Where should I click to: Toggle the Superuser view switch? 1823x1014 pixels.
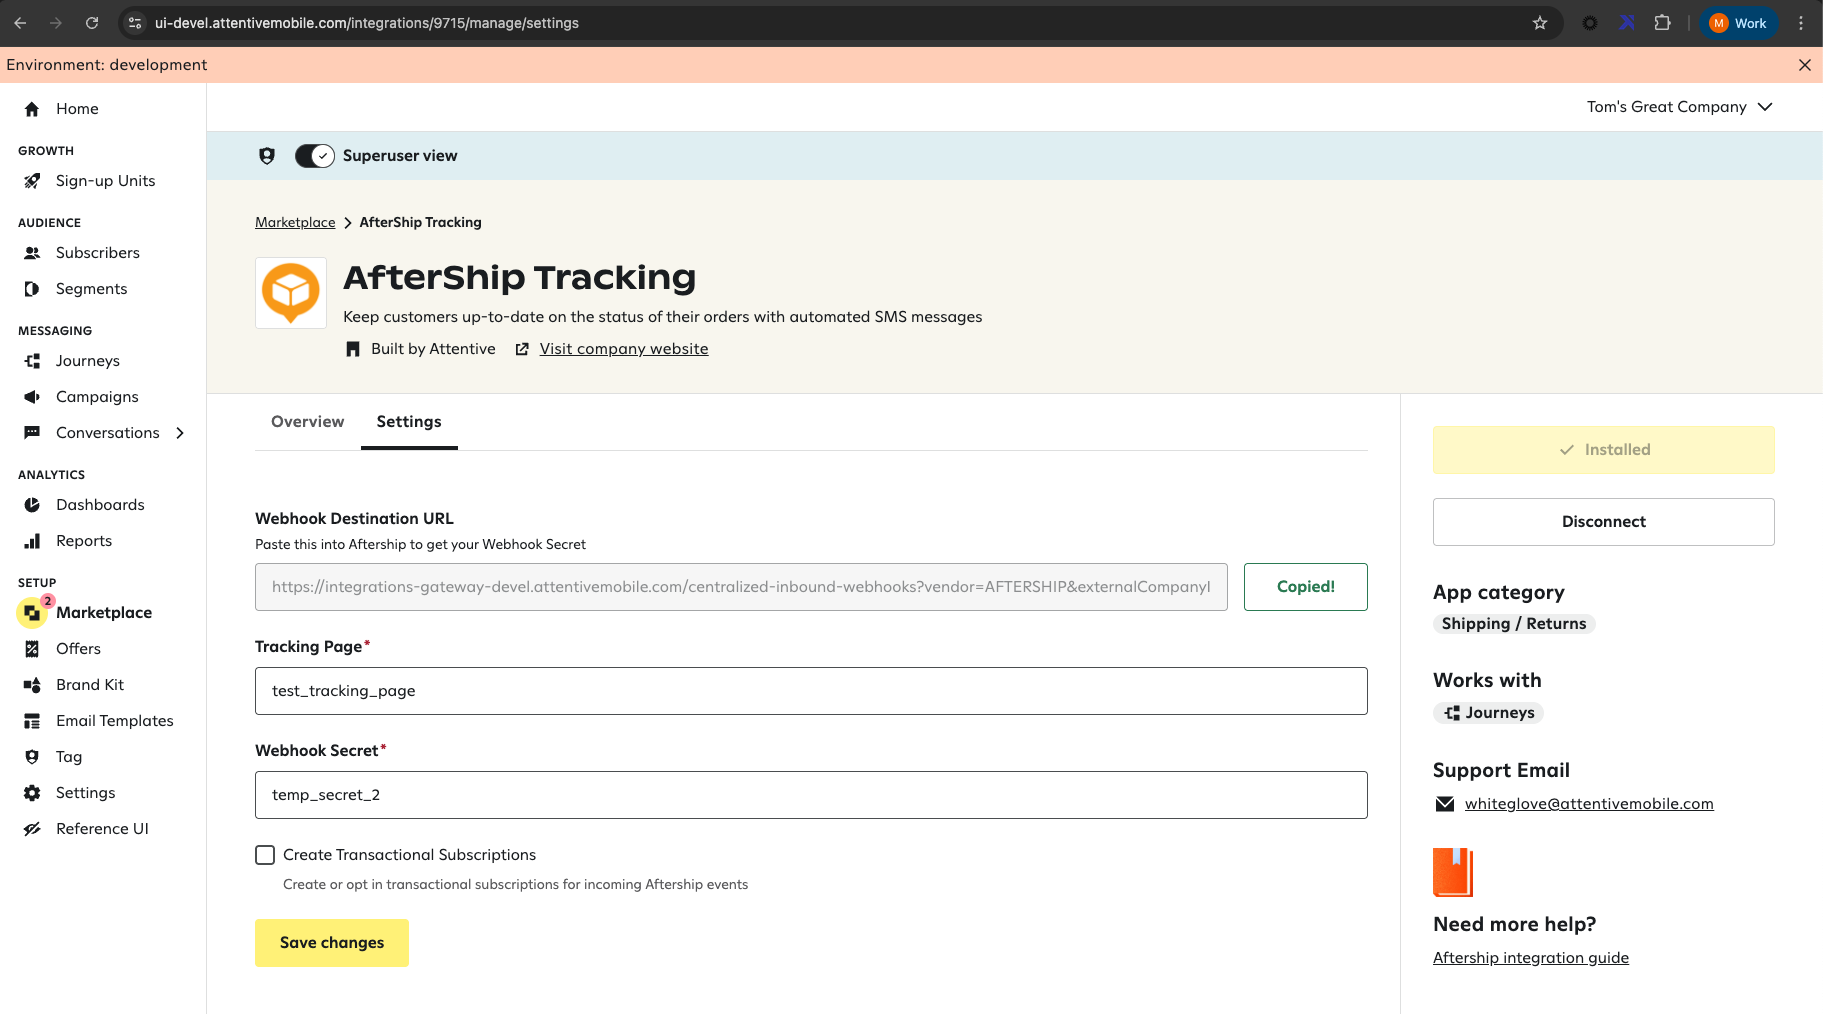[315, 156]
